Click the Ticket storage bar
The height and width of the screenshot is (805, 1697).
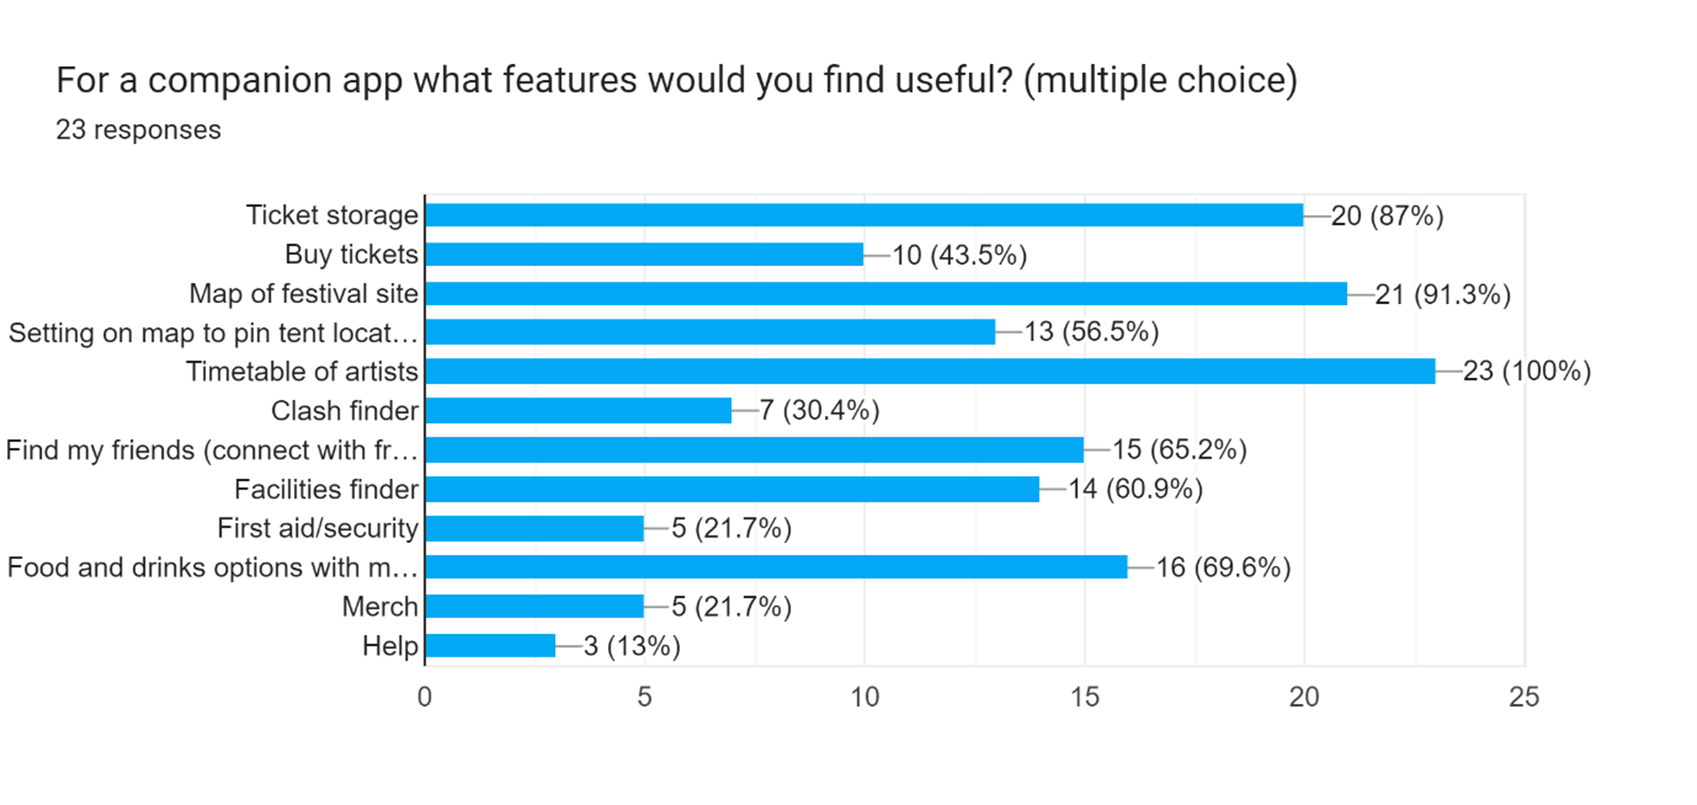(864, 215)
